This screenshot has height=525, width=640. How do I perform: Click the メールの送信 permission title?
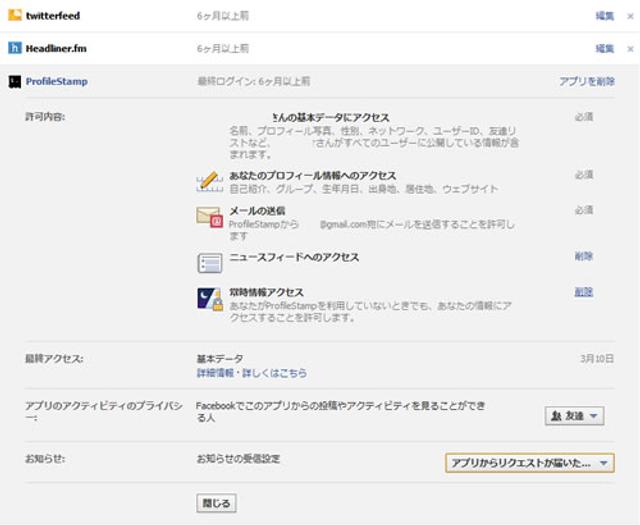[x=257, y=211]
